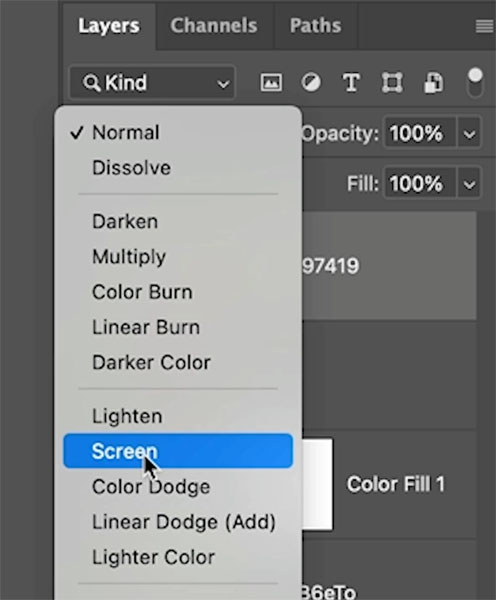The height and width of the screenshot is (600, 496).
Task: Filter for smart objects icon
Action: pos(434,82)
